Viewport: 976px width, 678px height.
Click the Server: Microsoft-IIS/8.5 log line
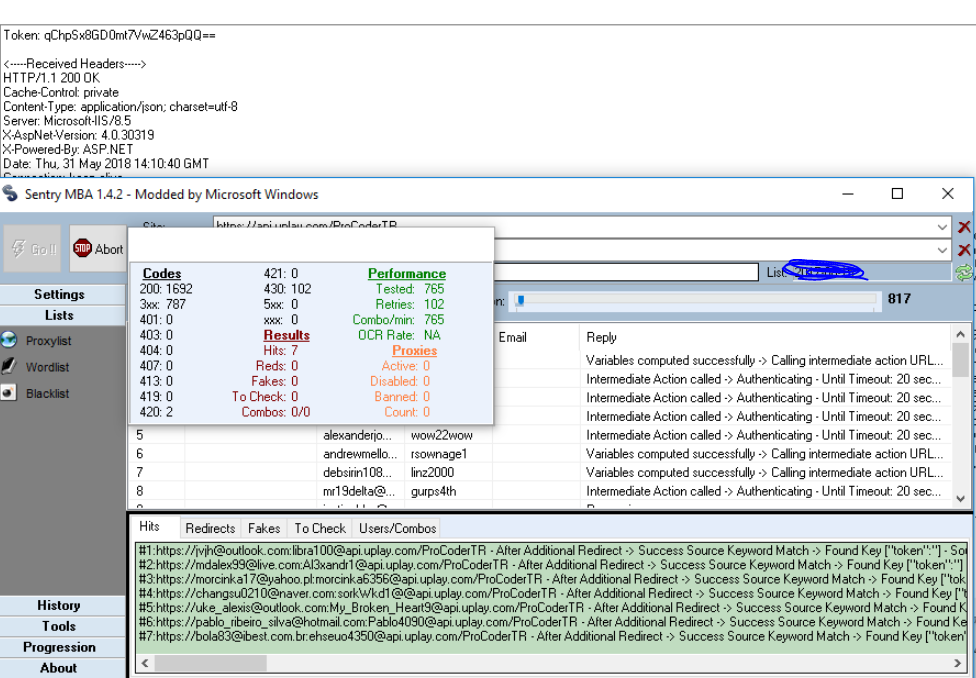click(67, 121)
